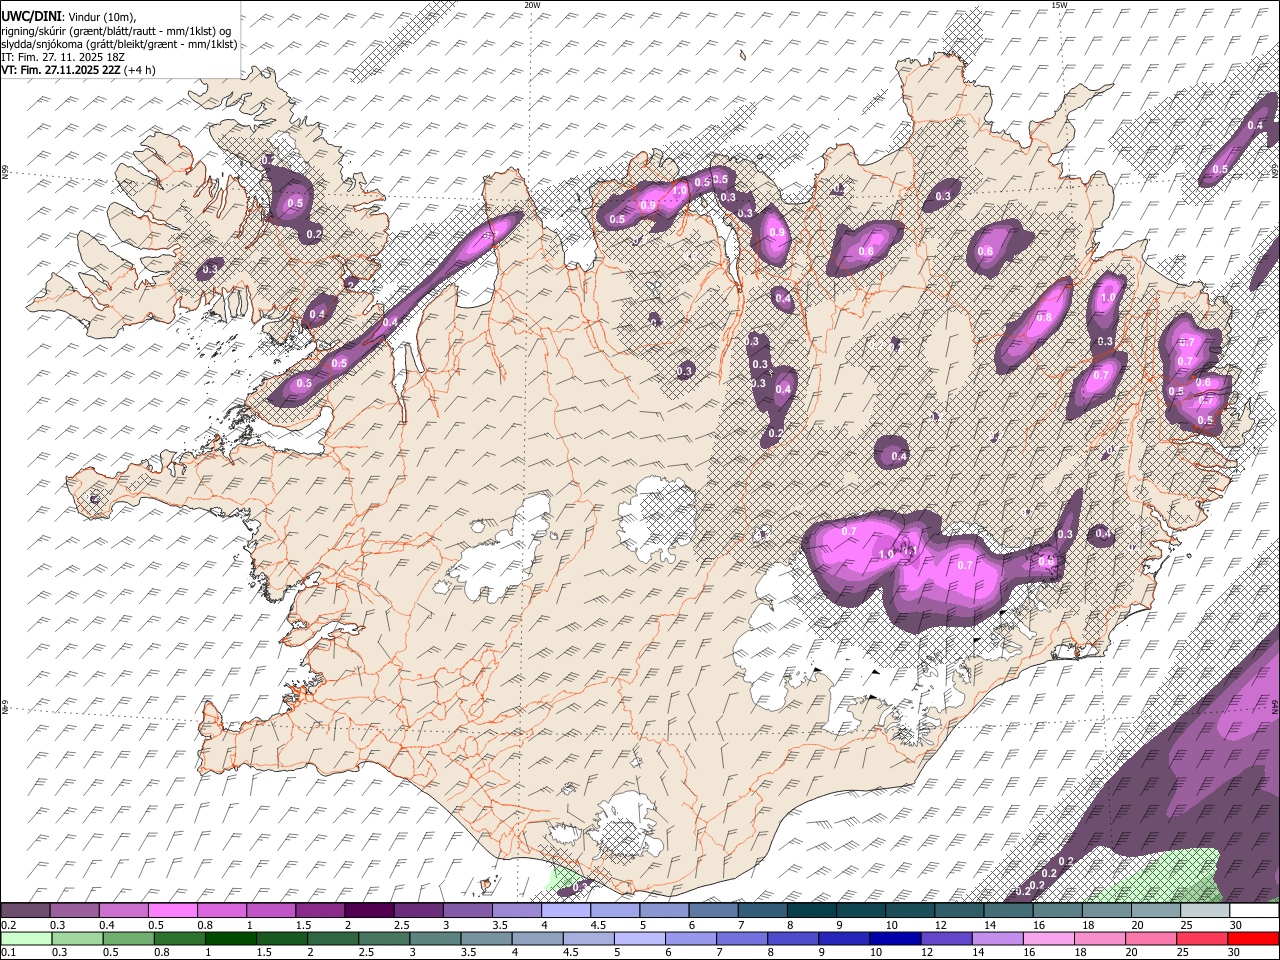Click the dark teal 8 upper legend swatch
The width and height of the screenshot is (1280, 960).
click(811, 911)
